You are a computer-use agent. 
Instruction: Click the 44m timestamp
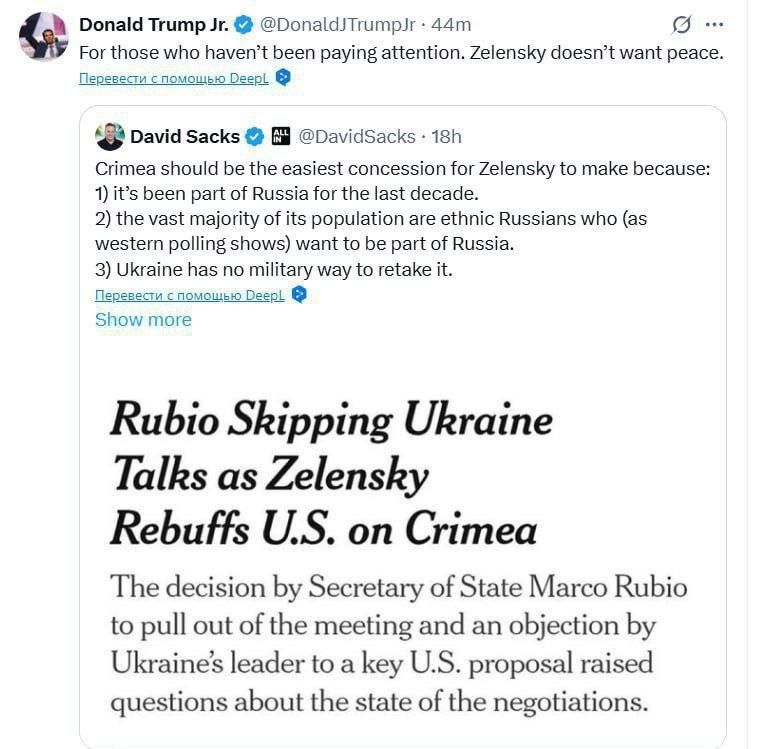(451, 25)
